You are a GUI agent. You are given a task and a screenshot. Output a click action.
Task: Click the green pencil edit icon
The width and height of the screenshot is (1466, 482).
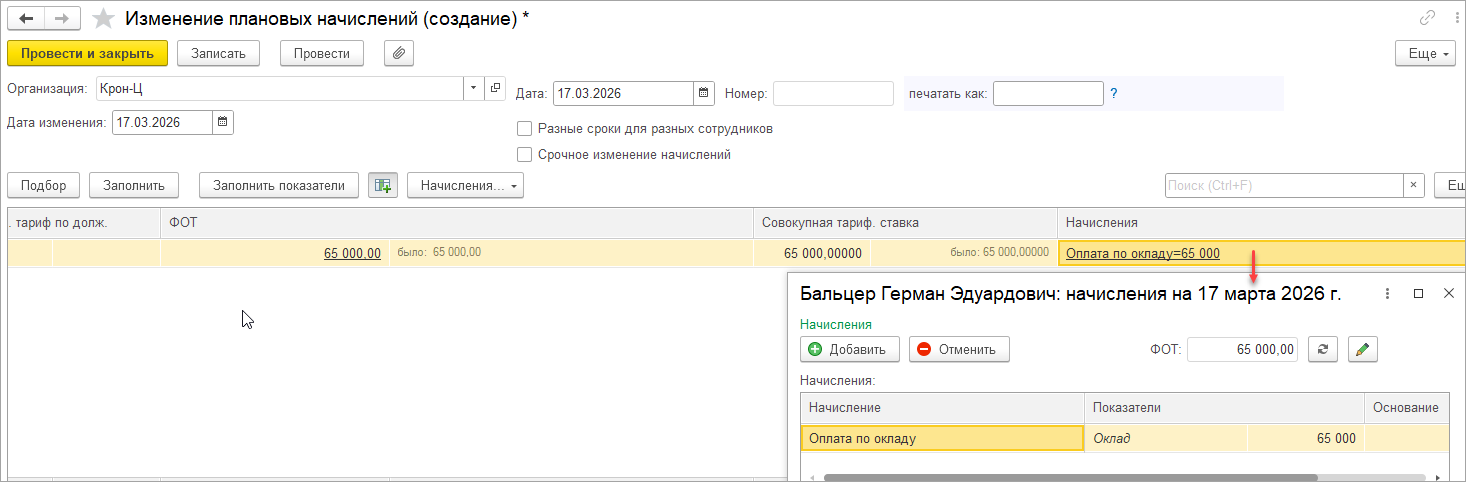(1363, 349)
